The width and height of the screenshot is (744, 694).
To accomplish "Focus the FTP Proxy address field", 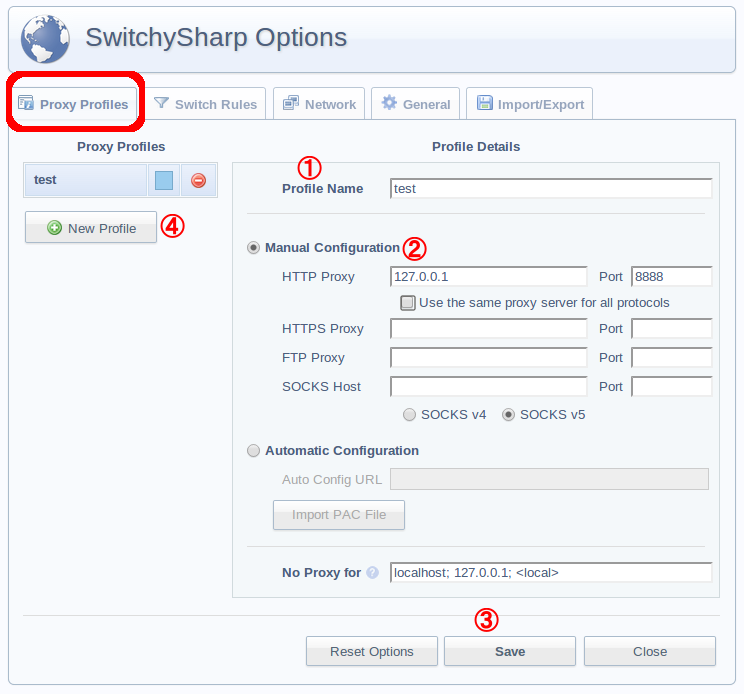I will pyautogui.click(x=488, y=357).
